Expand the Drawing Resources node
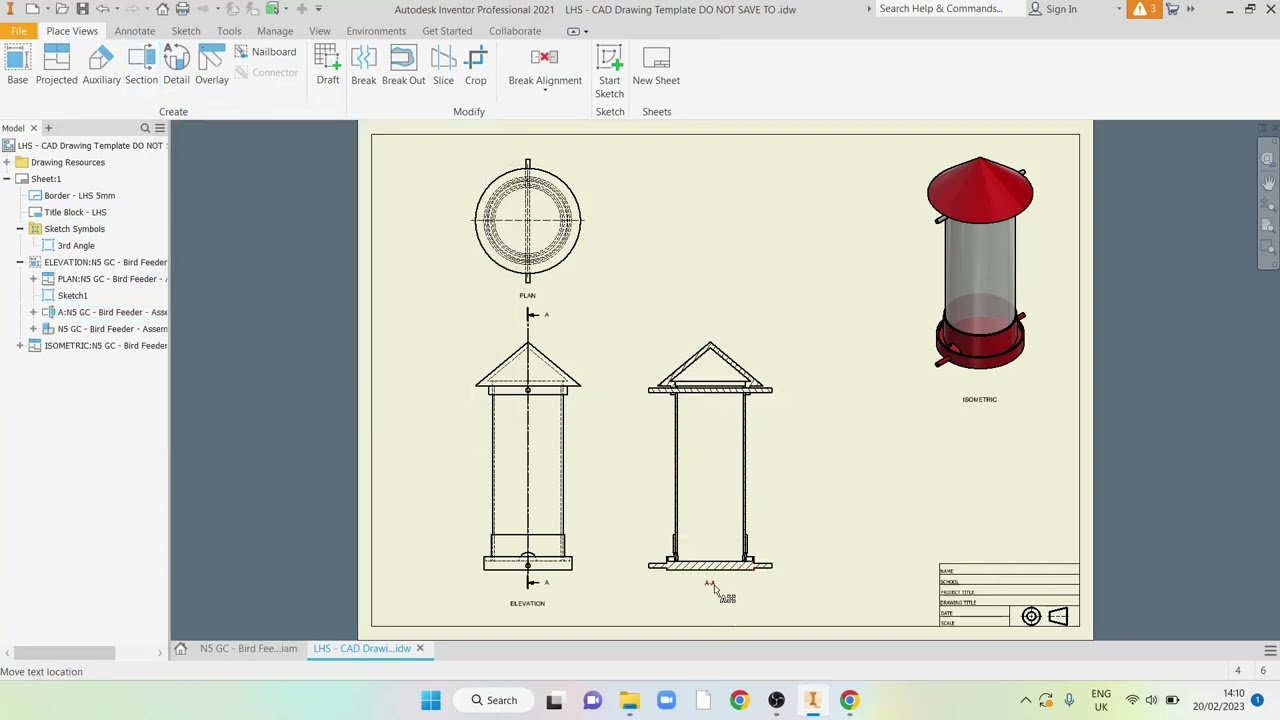Image resolution: width=1280 pixels, height=720 pixels. tap(7, 162)
